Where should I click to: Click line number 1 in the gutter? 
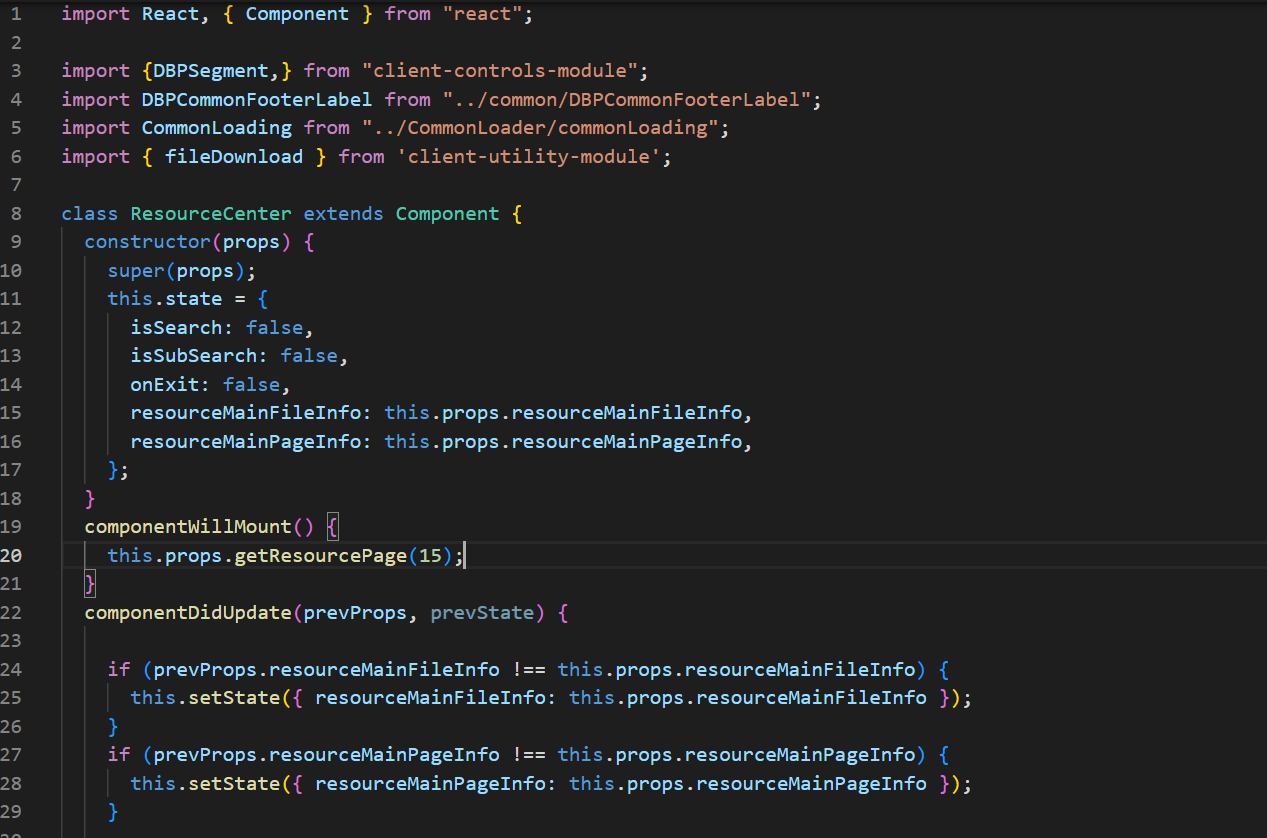pyautogui.click(x=16, y=14)
